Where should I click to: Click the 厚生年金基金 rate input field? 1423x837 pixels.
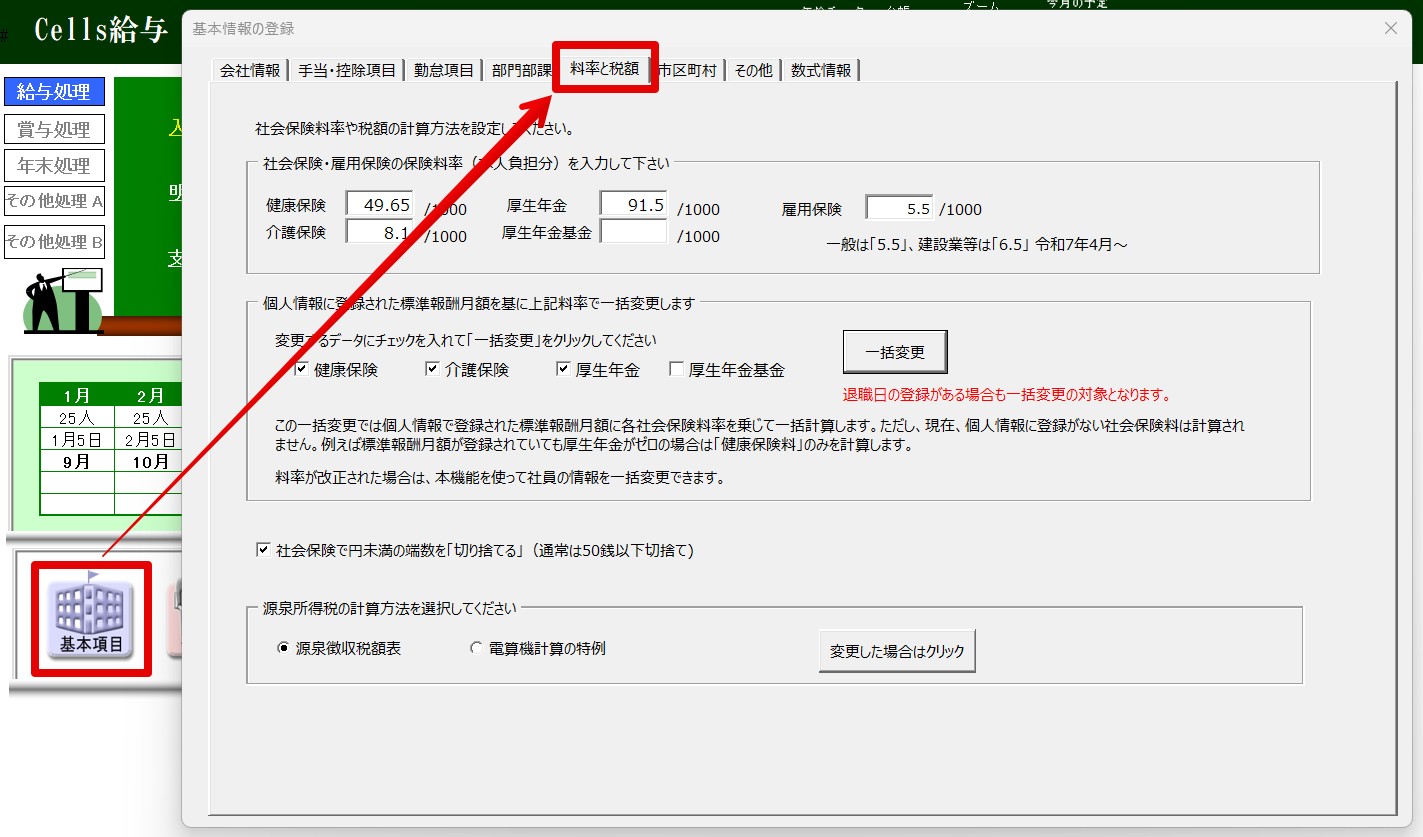click(x=633, y=232)
